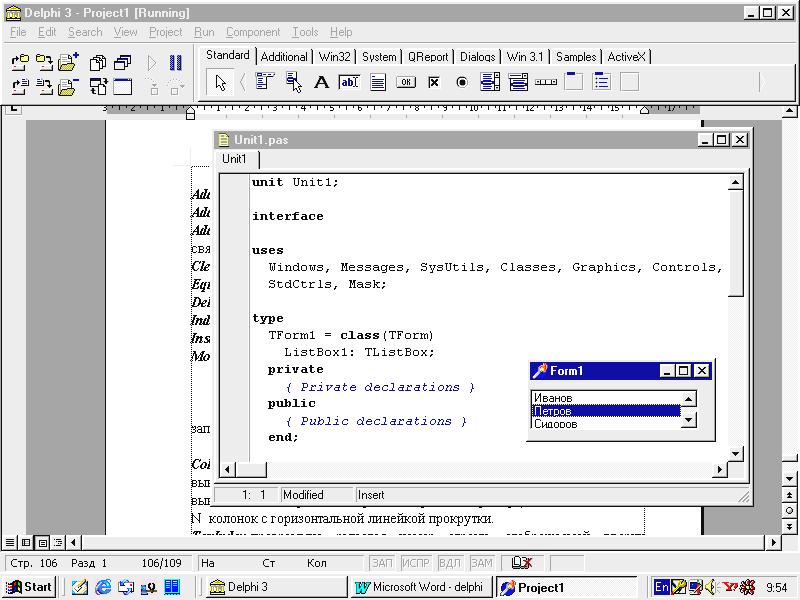Click Remove file from project icon
This screenshot has width=800, height=600.
[x=68, y=87]
